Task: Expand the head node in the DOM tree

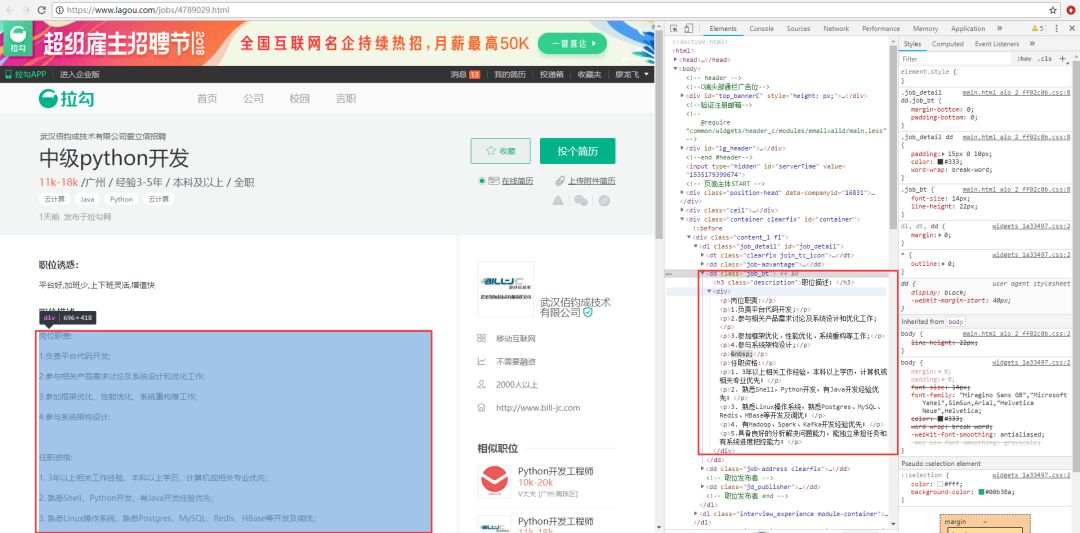Action: pos(676,60)
